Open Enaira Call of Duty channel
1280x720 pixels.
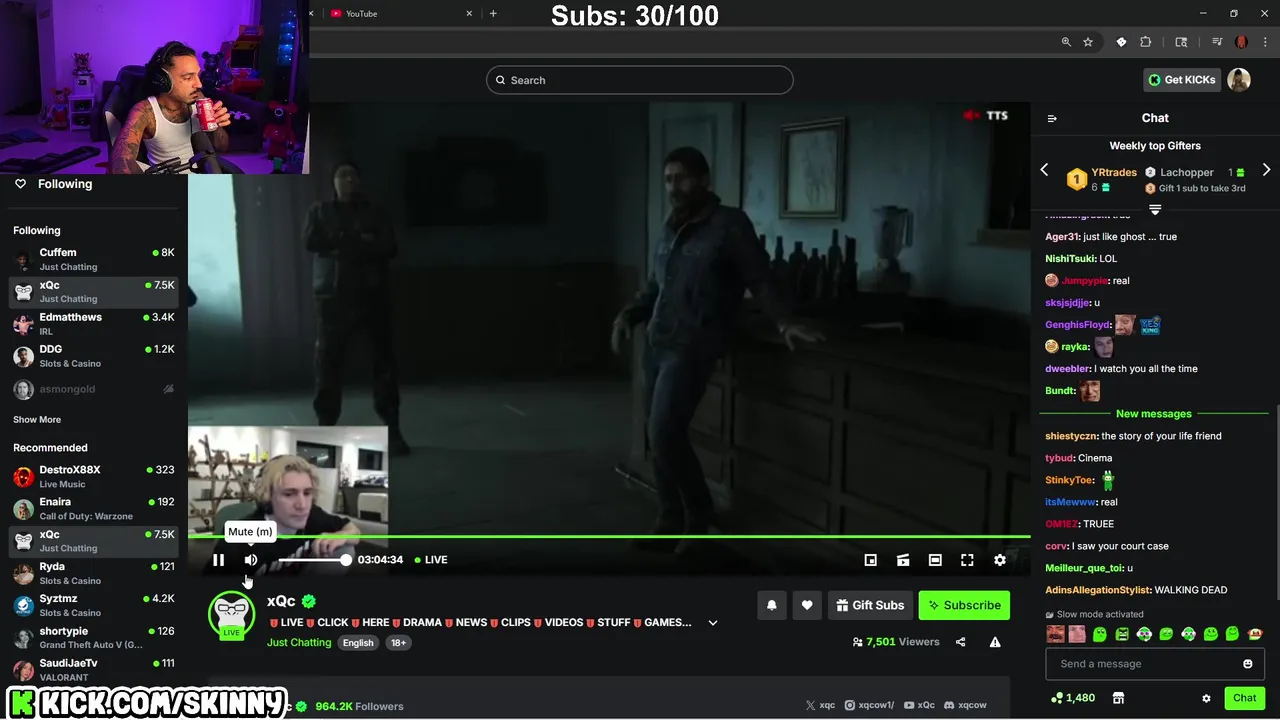tap(94, 509)
